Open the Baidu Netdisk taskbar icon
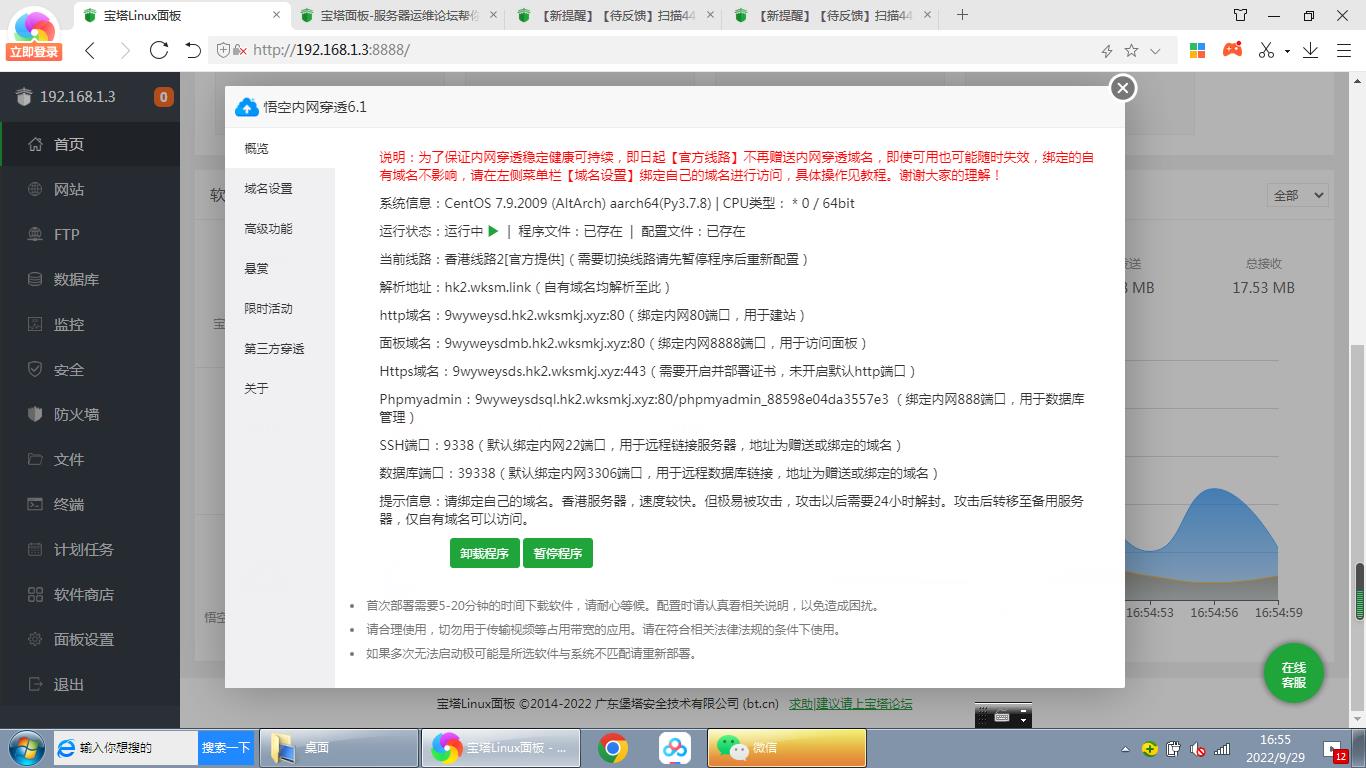This screenshot has width=1366, height=768. 675,747
